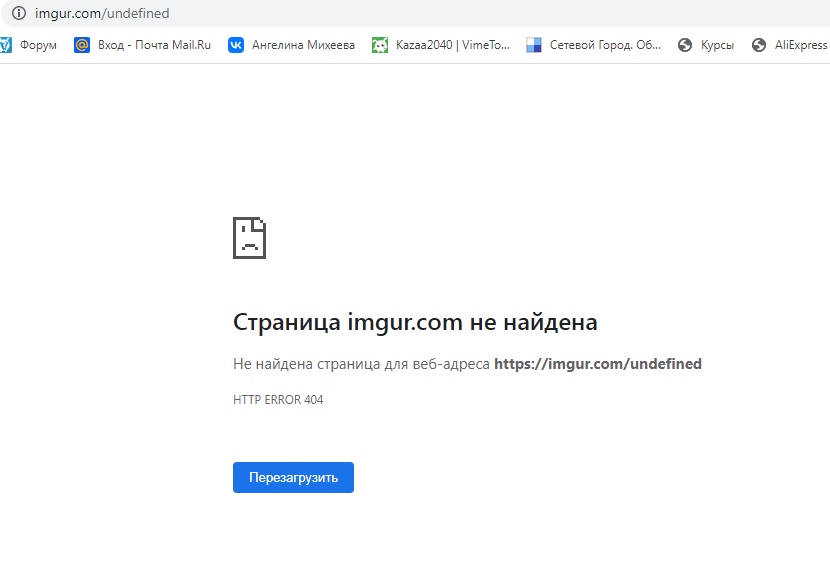Click the Форум bookmark favicon
The image size is (830, 578).
tap(5, 45)
